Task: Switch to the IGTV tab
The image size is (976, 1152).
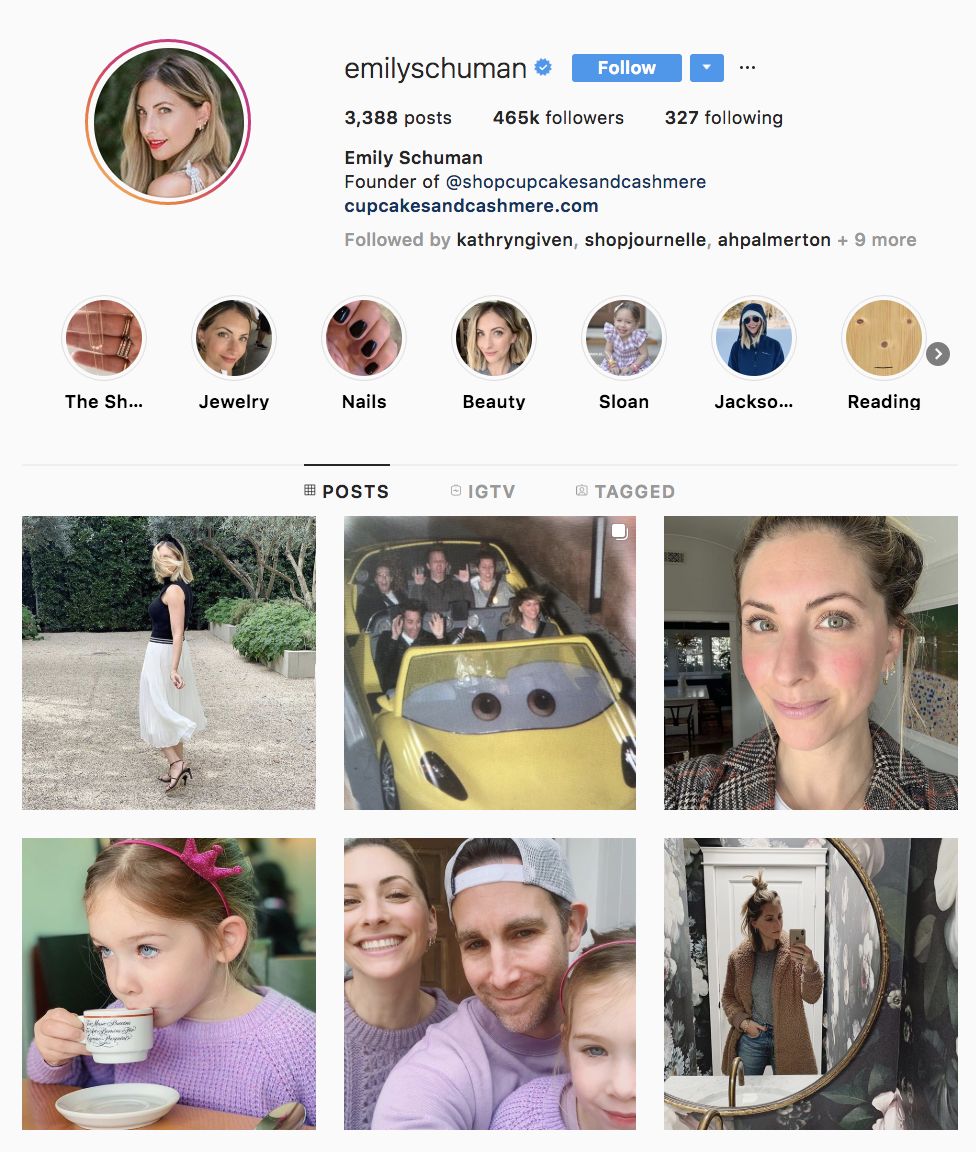Action: (483, 492)
